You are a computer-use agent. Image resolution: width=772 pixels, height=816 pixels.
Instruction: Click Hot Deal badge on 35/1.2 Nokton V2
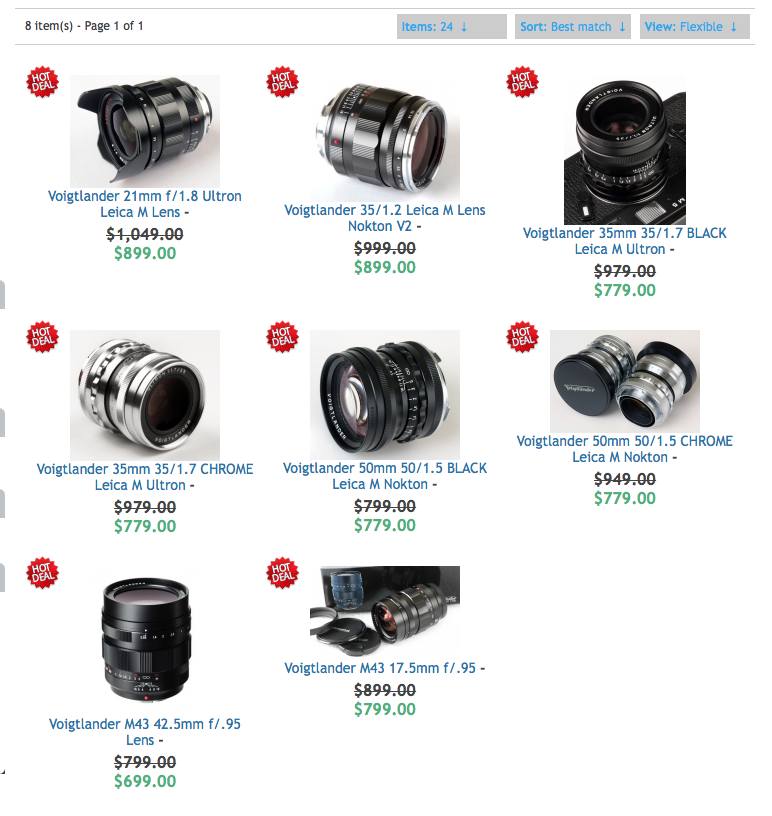point(283,82)
